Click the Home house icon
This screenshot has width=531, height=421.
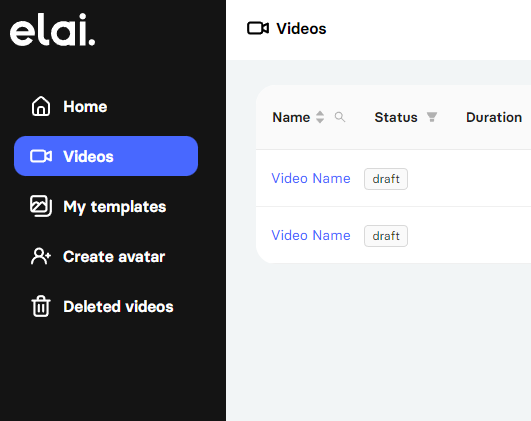coord(41,106)
